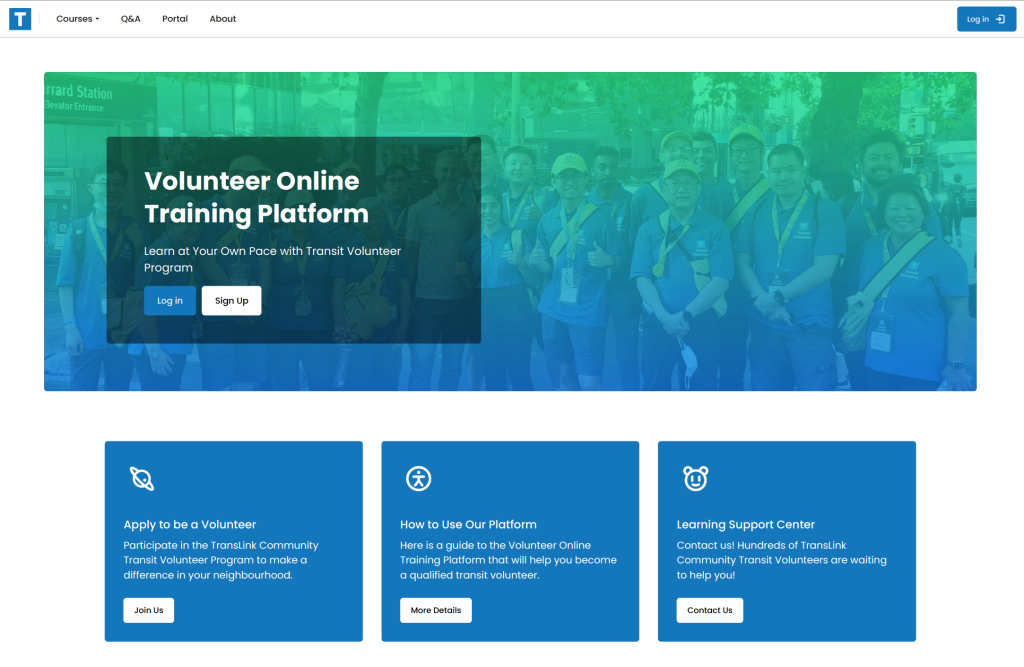Click the Volunteer Online Training Platform title

coord(256,197)
